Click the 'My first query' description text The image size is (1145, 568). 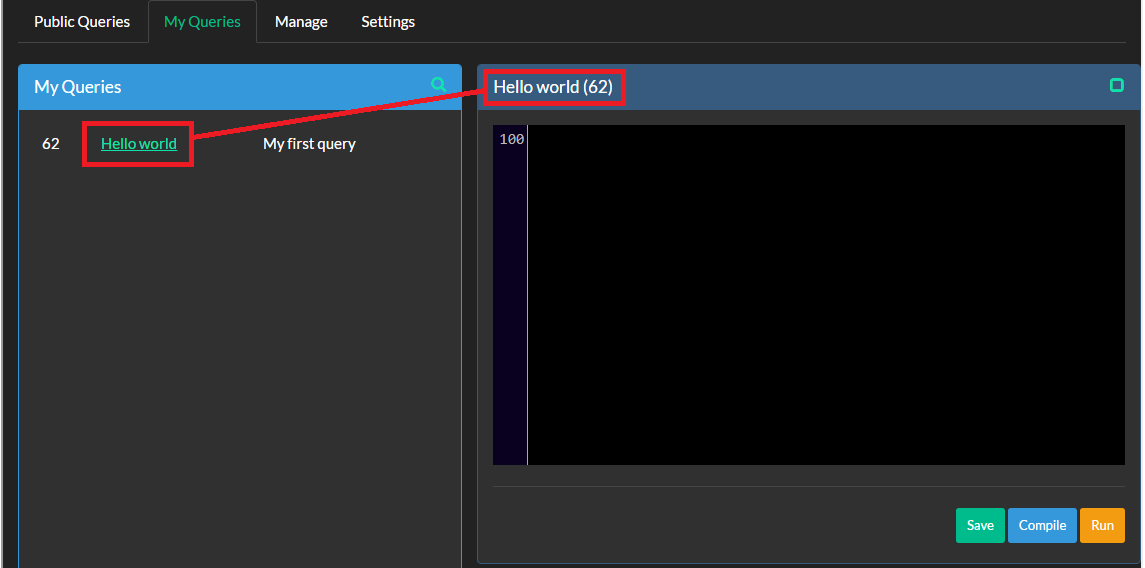(x=309, y=144)
